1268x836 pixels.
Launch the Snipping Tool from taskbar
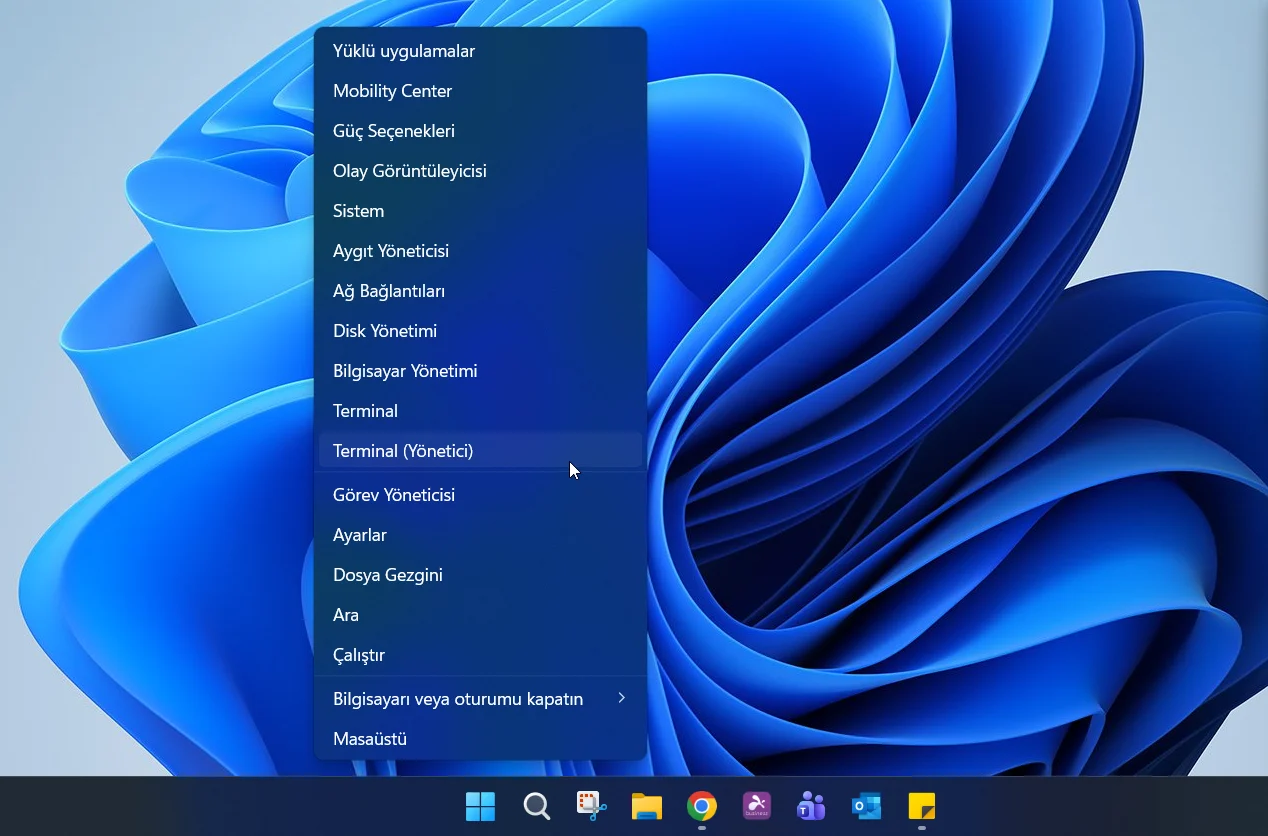592,806
